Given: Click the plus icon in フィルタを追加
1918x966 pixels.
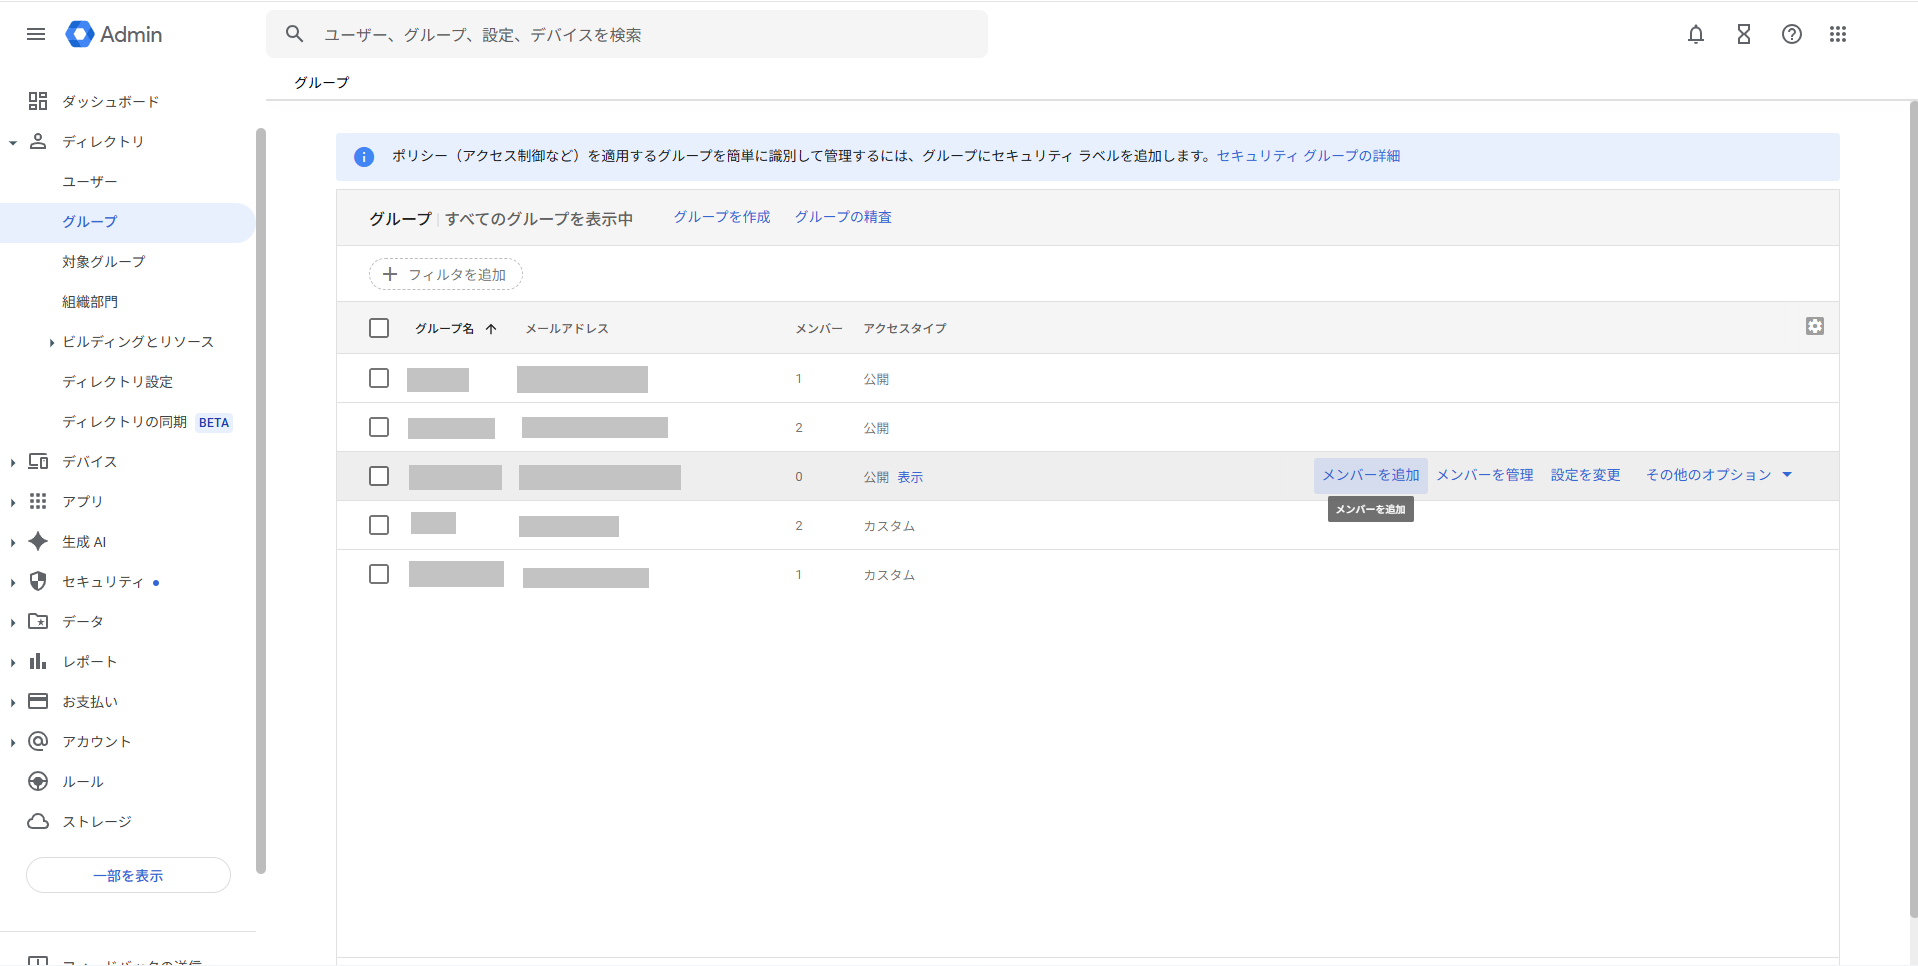Looking at the screenshot, I should coord(390,274).
